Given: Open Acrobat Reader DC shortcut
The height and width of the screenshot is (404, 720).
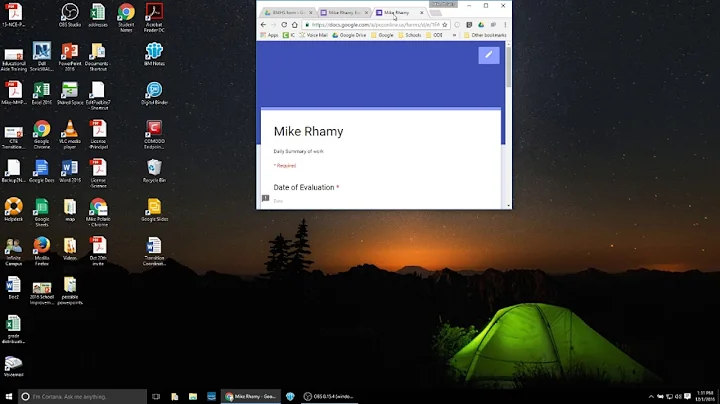Looking at the screenshot, I should [x=154, y=17].
